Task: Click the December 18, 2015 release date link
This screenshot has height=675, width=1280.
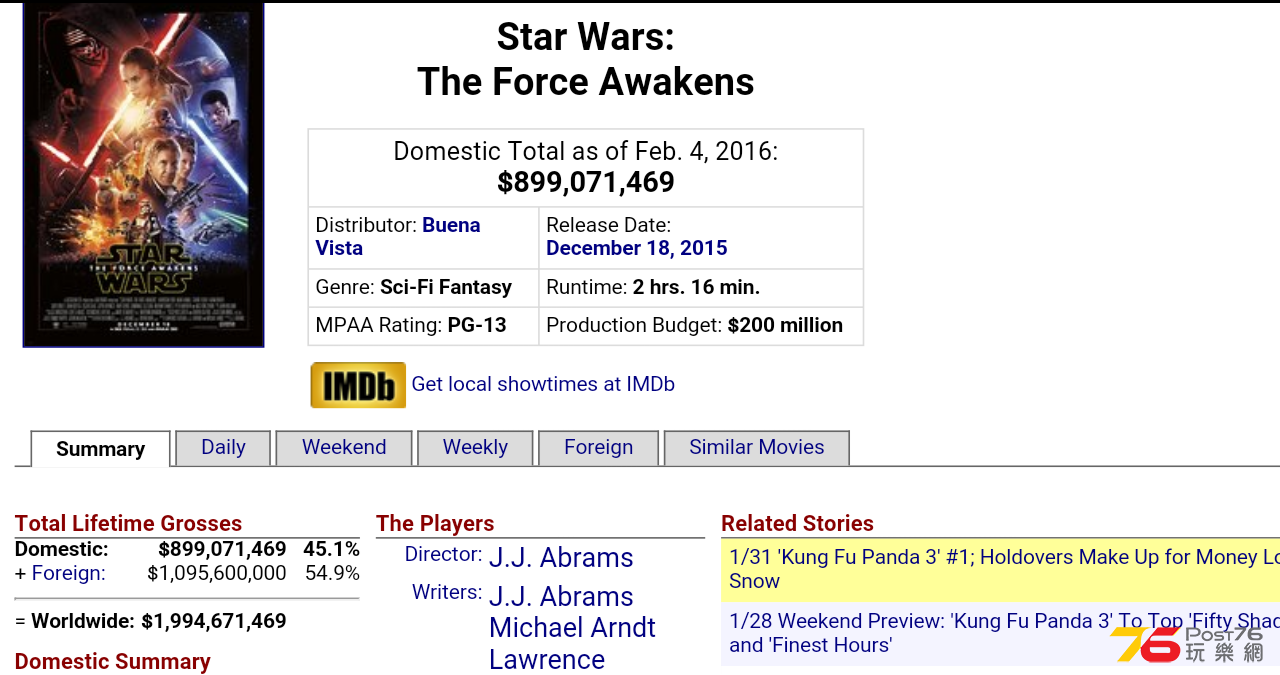Action: (x=637, y=248)
